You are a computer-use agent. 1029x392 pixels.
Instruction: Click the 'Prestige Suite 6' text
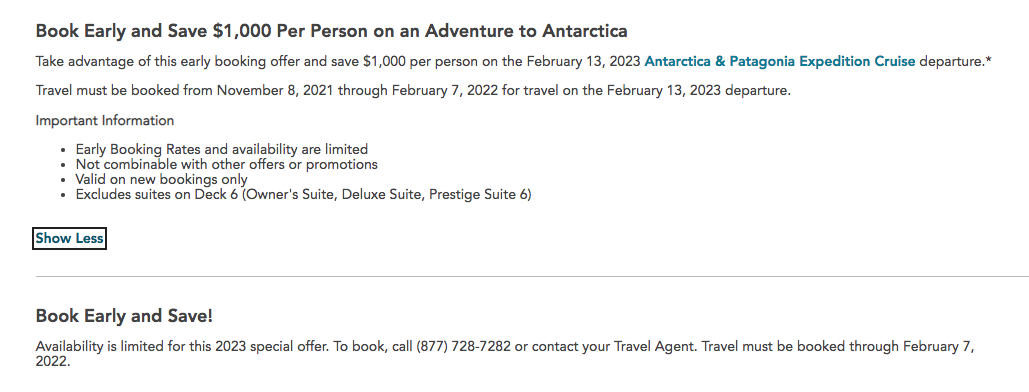point(478,194)
